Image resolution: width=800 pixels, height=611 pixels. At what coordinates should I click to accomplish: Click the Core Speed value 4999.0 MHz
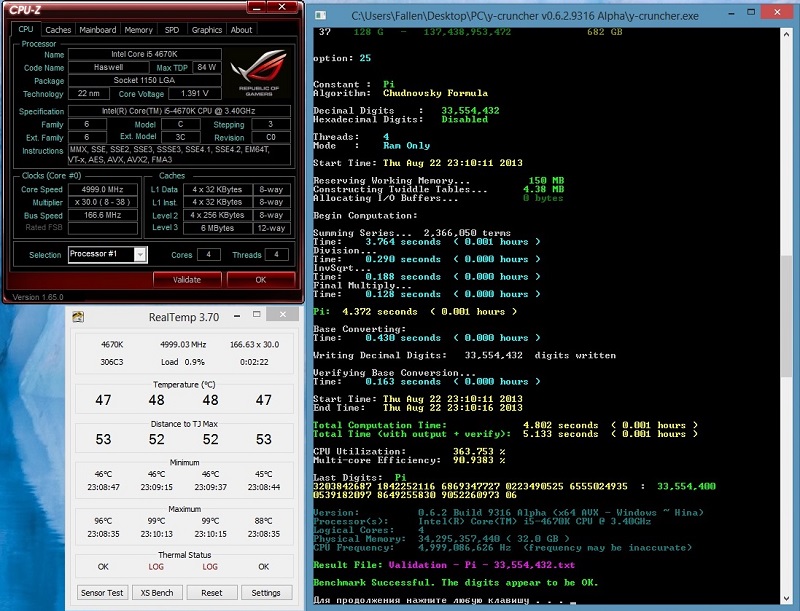pyautogui.click(x=103, y=189)
